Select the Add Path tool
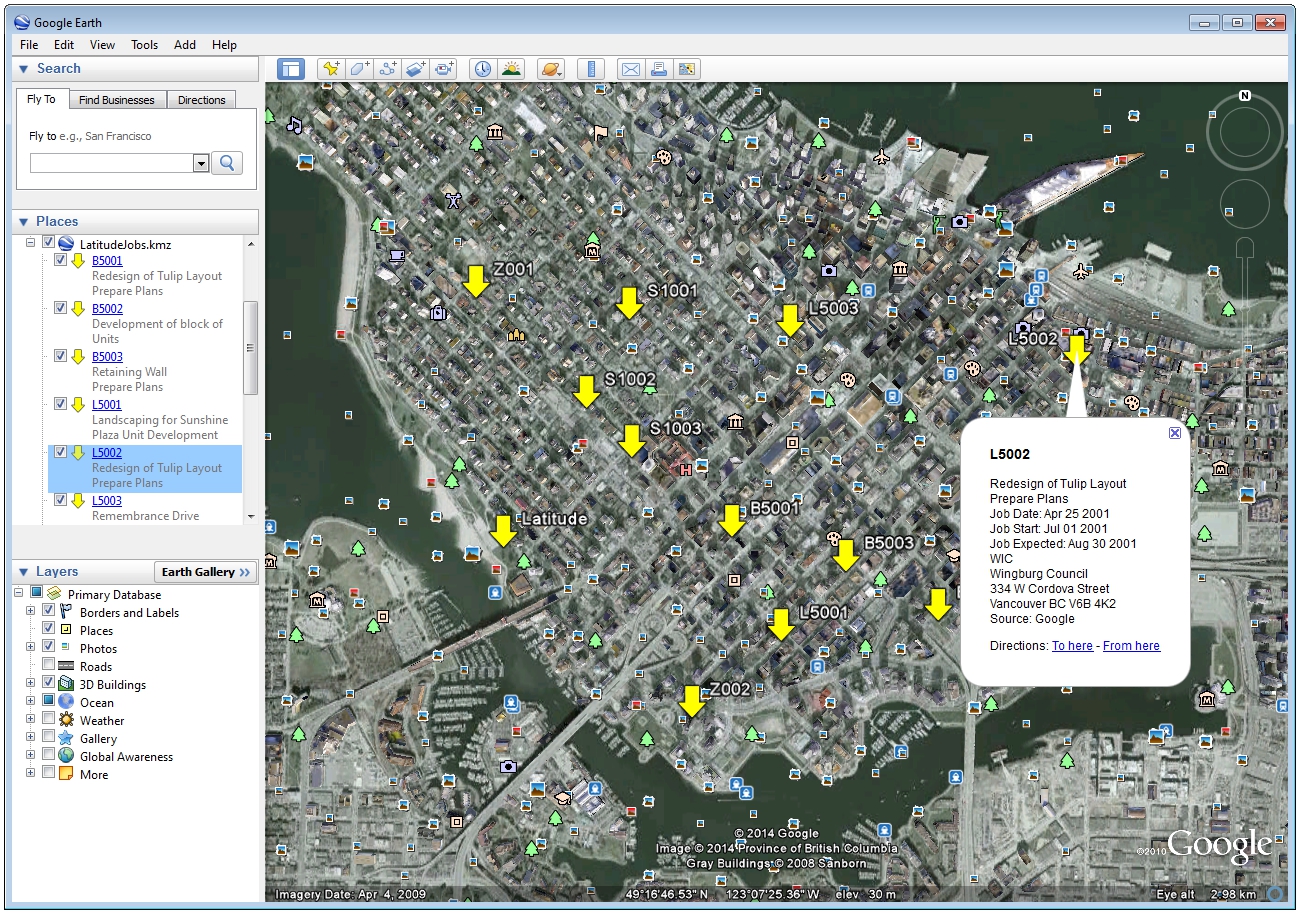The width and height of the screenshot is (1303, 918). click(x=387, y=69)
